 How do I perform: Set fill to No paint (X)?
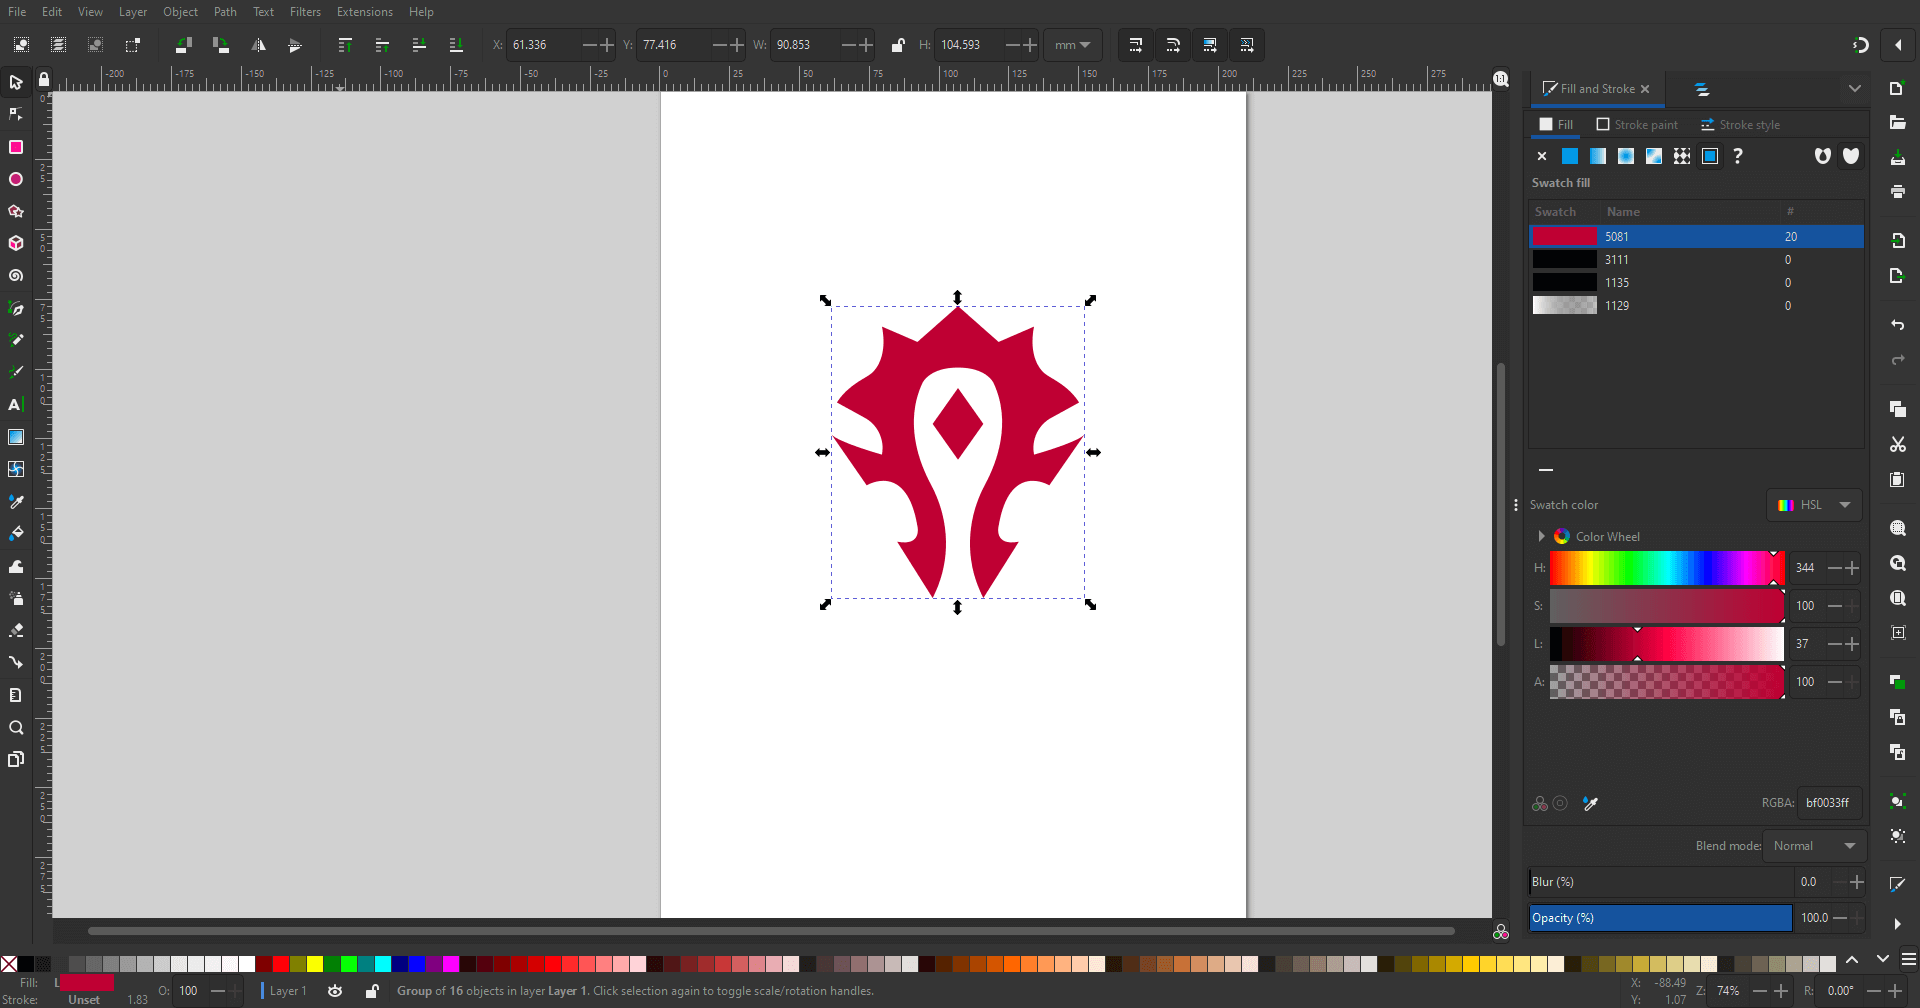pyautogui.click(x=1542, y=156)
